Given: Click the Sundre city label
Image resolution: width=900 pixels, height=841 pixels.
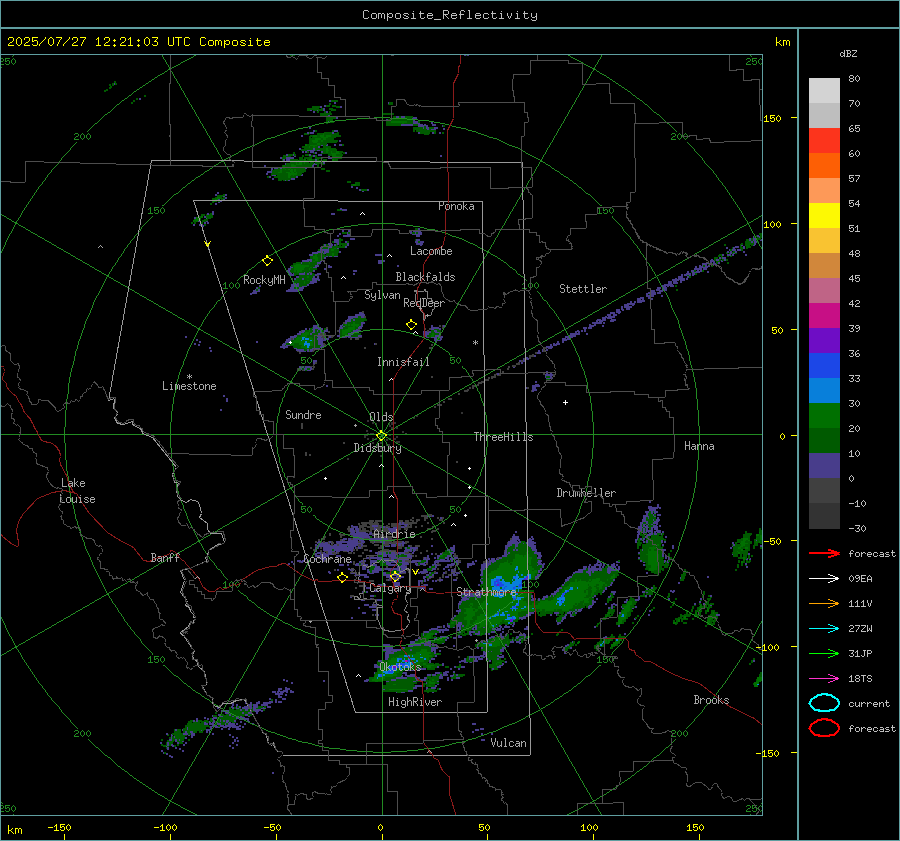Looking at the screenshot, I should 303,414.
